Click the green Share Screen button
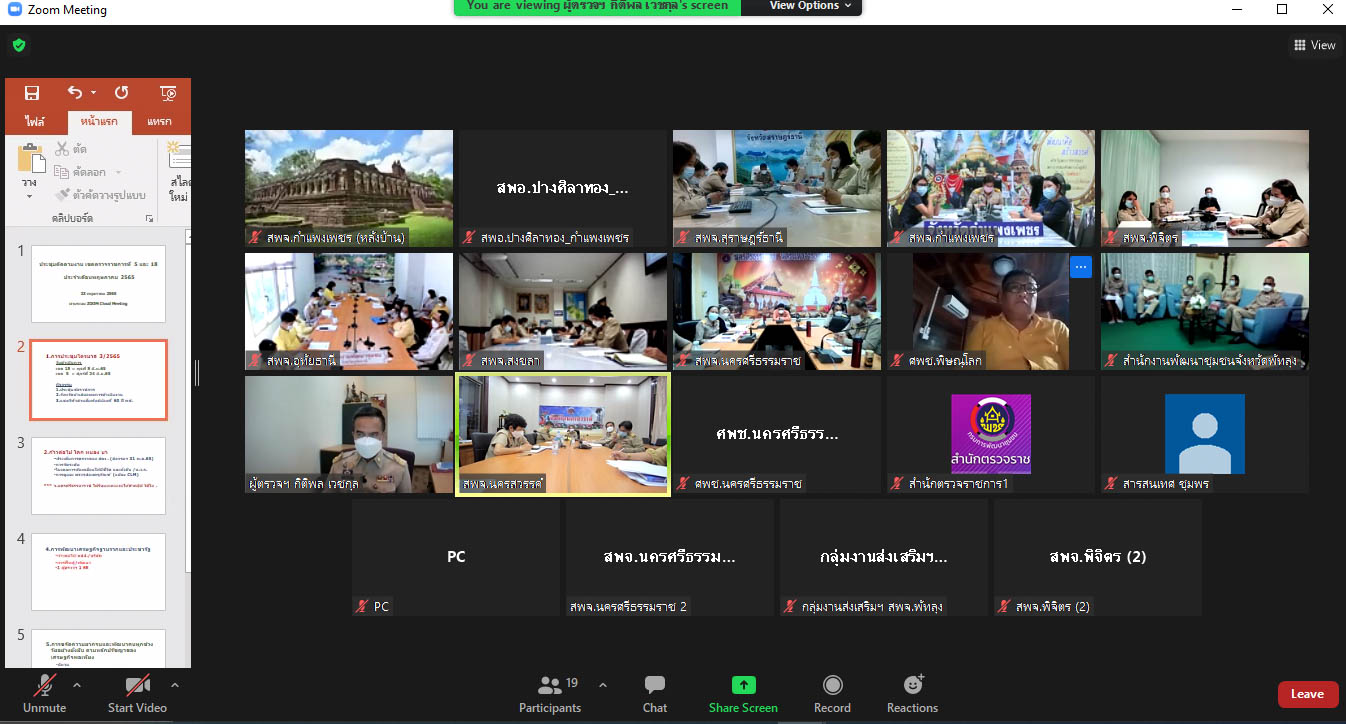 743,693
